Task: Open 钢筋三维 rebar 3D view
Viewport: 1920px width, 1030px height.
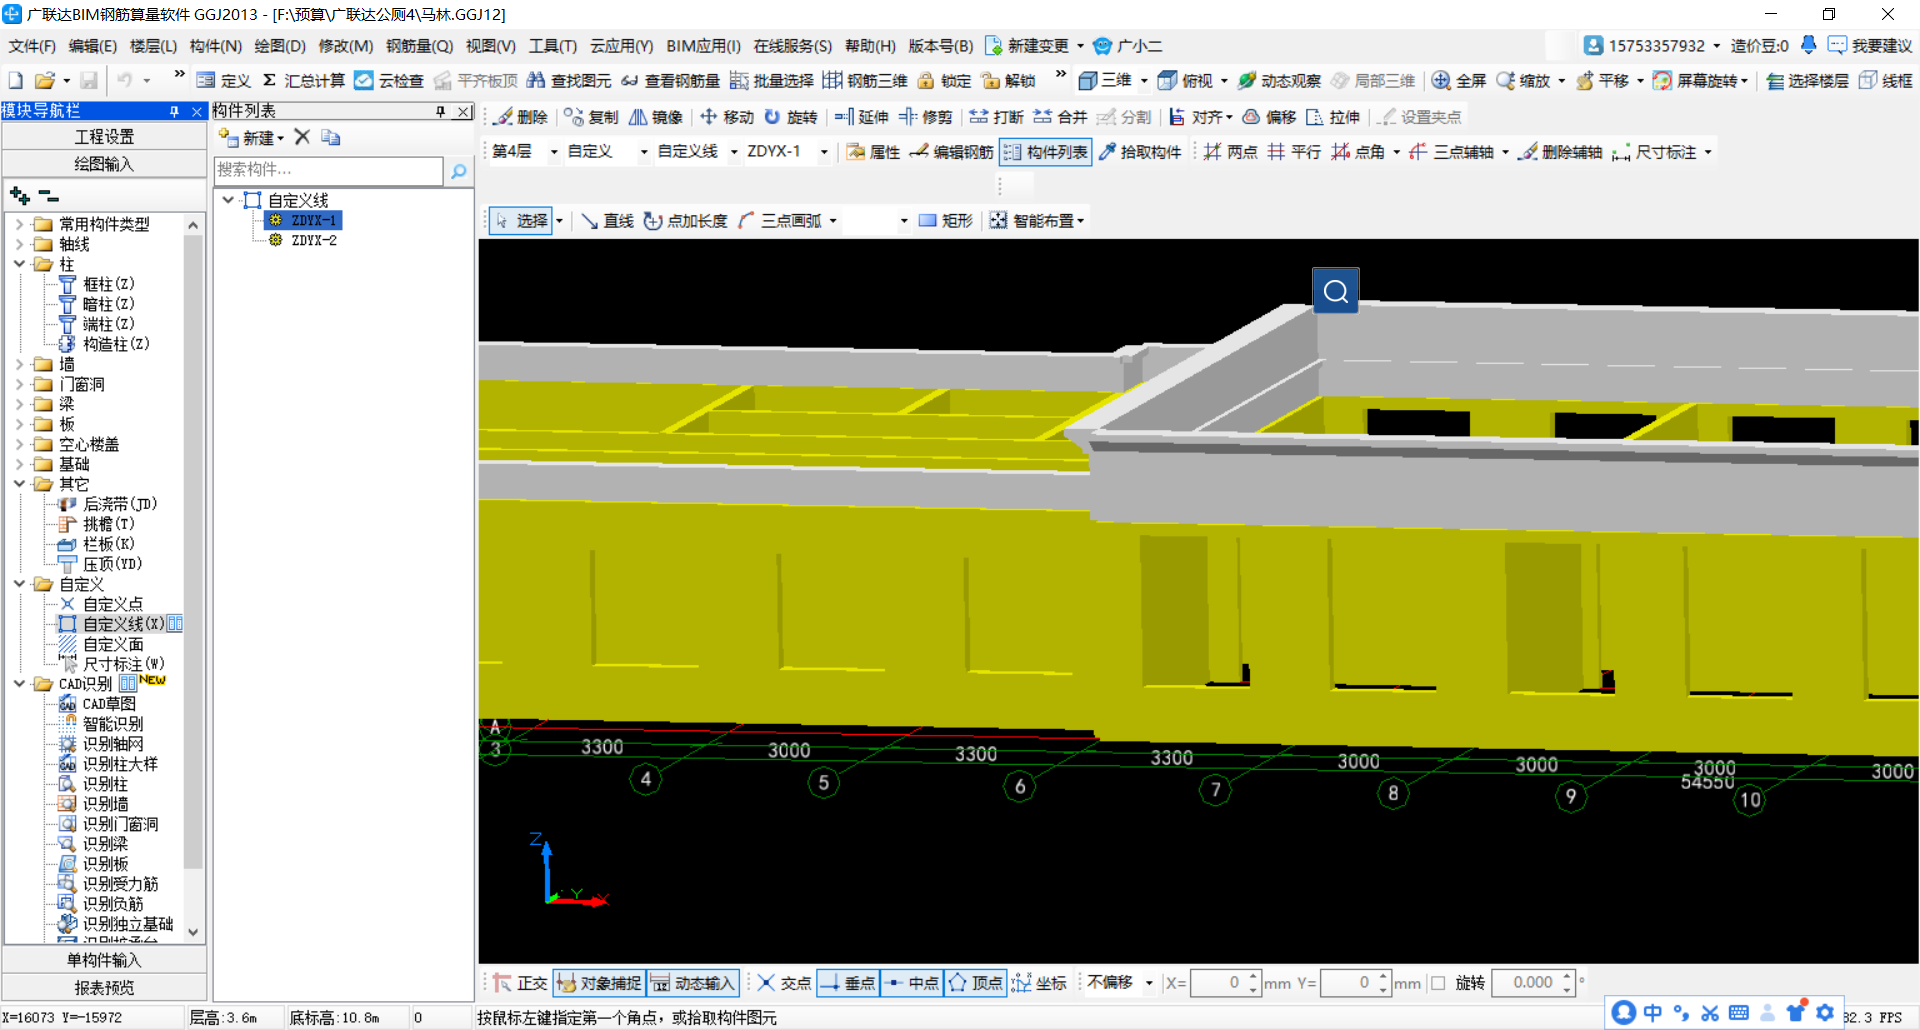Action: tap(865, 81)
